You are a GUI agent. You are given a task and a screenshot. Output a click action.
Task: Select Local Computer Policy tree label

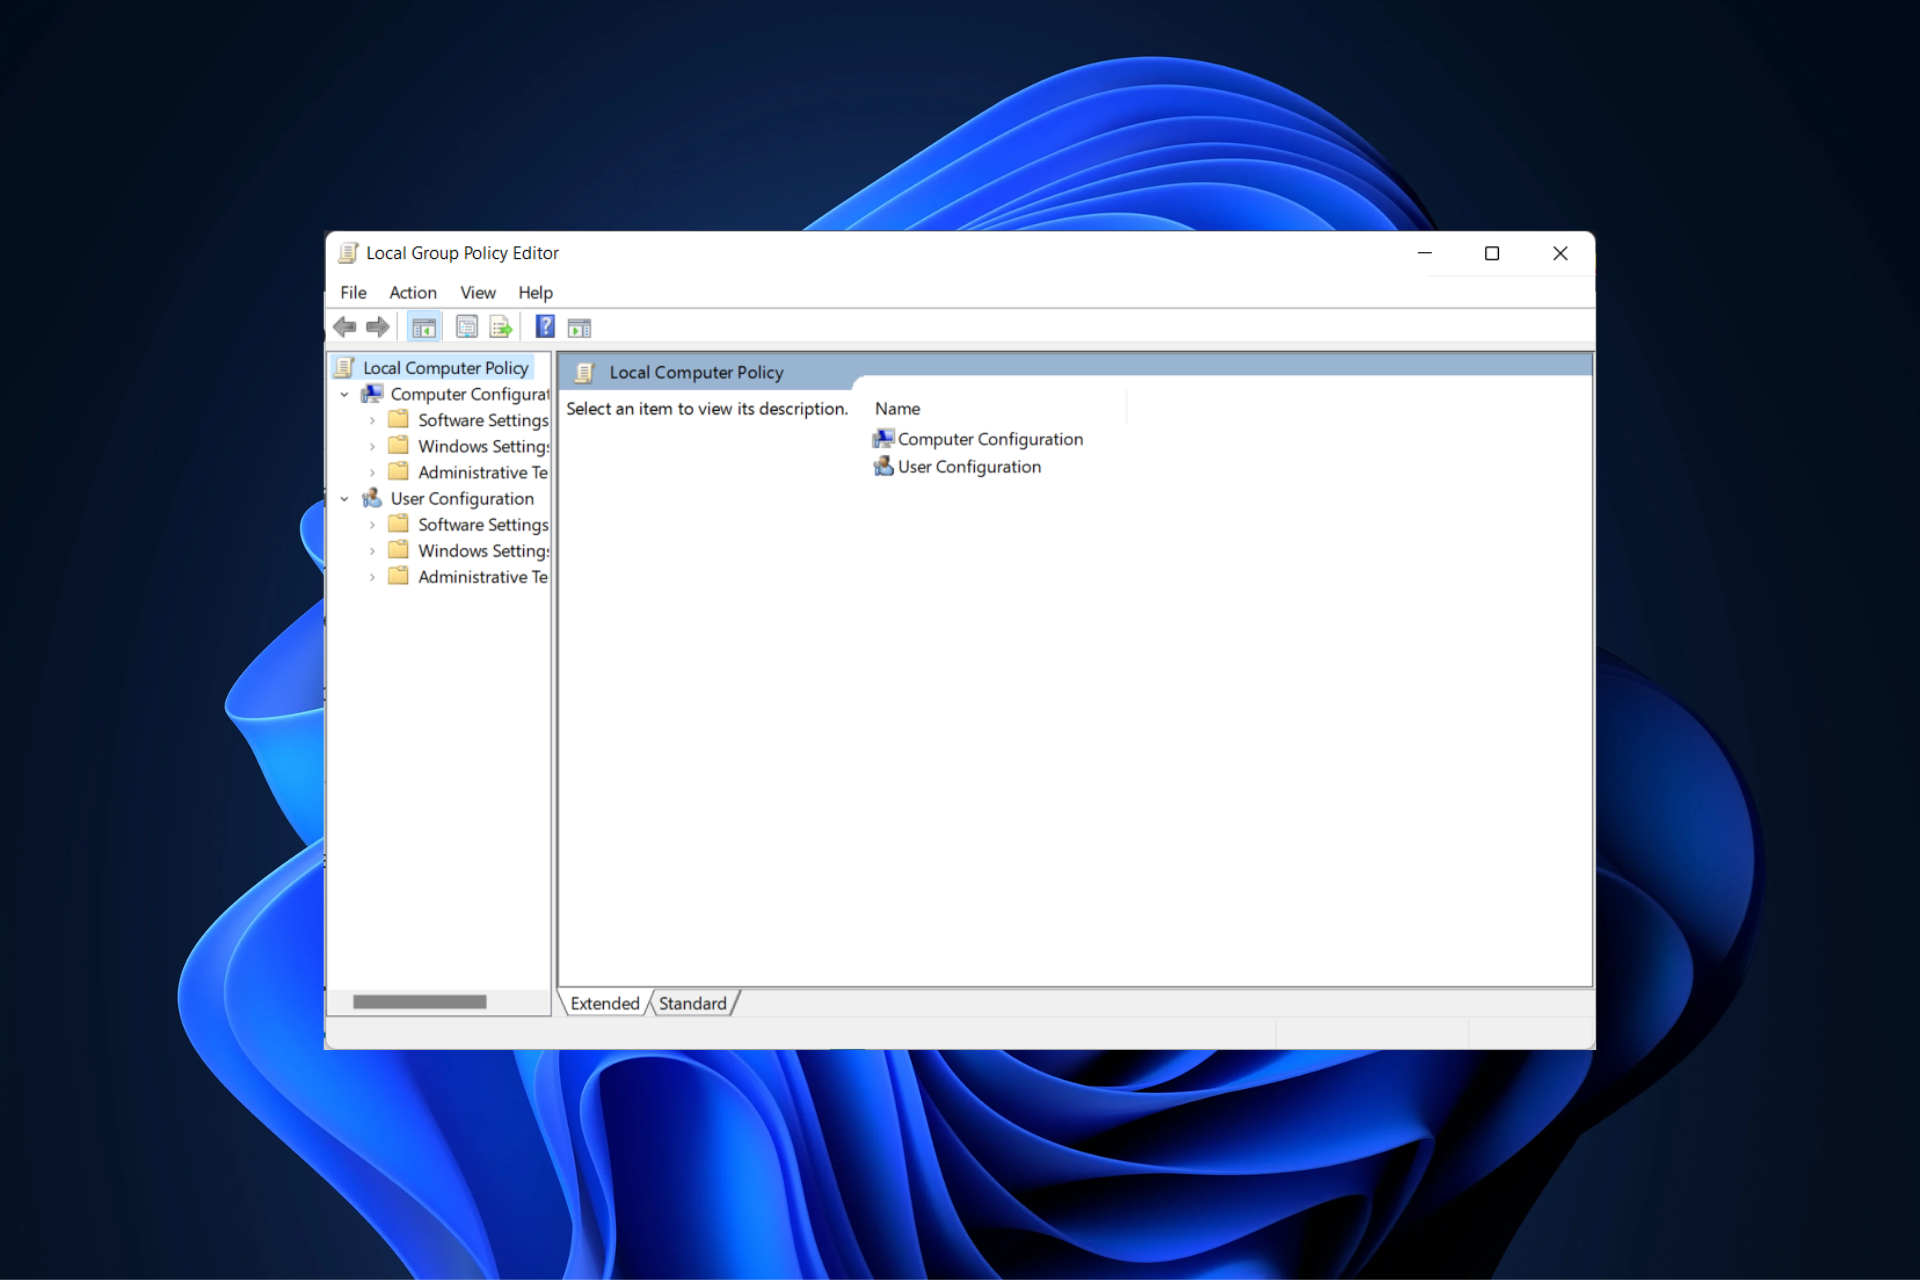click(x=446, y=368)
